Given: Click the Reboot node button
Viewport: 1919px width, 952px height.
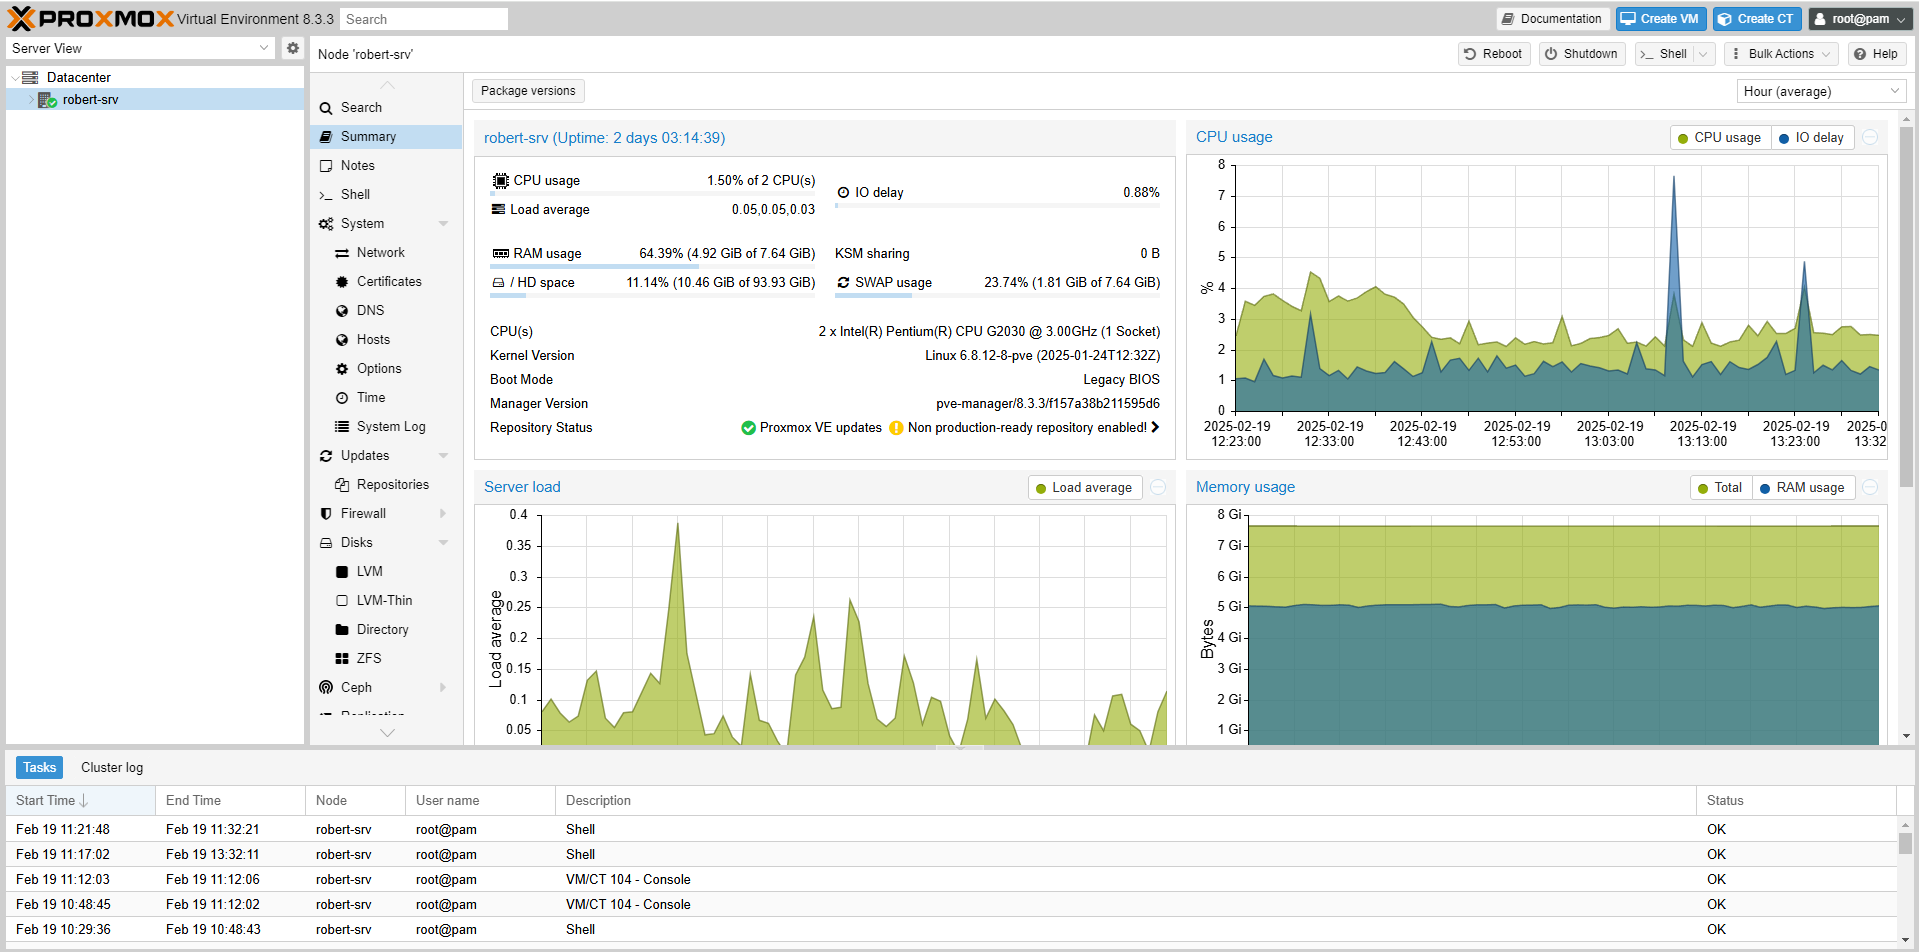Looking at the screenshot, I should [1492, 54].
